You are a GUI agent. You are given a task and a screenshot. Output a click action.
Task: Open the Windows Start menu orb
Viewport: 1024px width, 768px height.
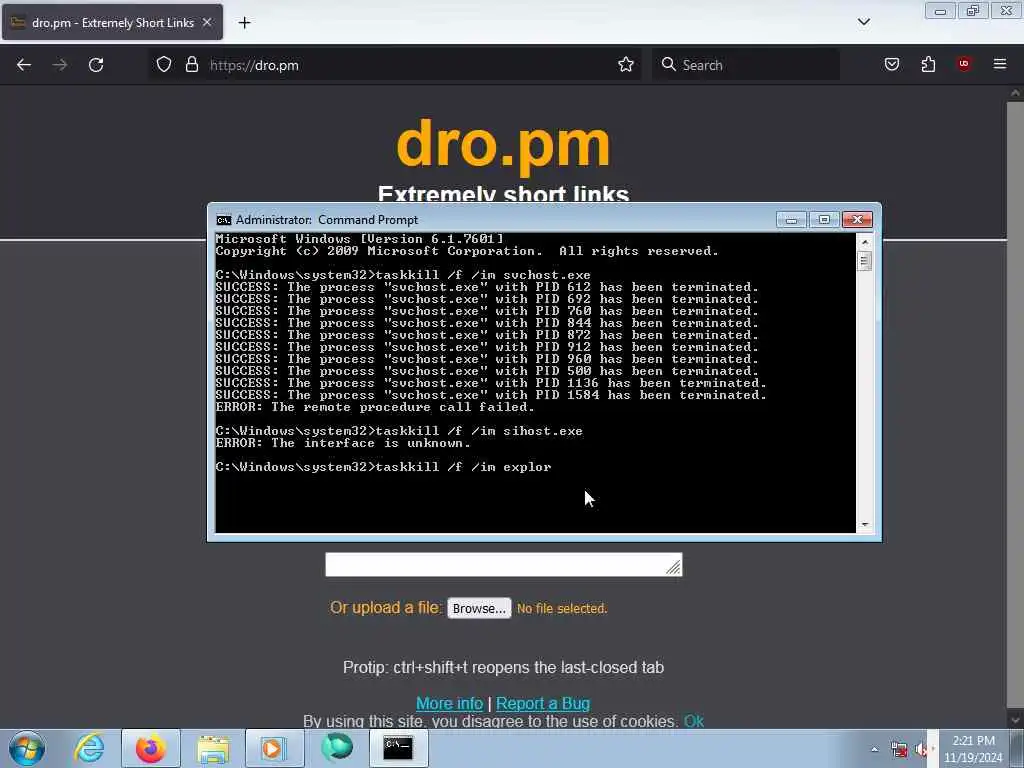[x=27, y=748]
